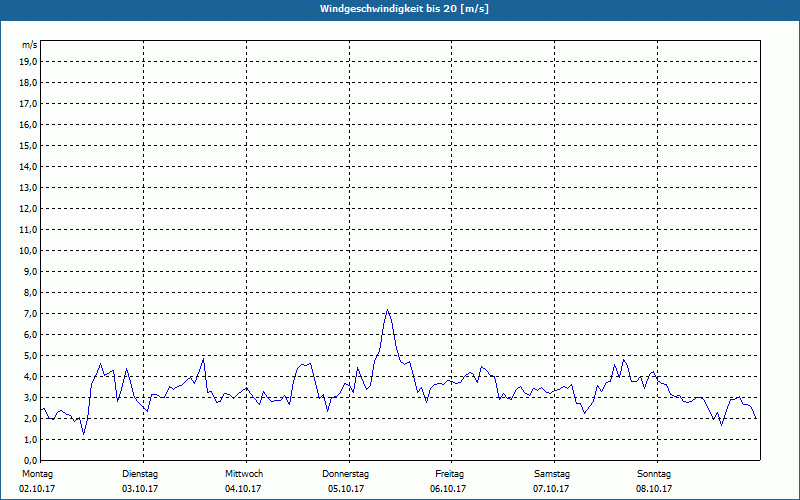Click the 19,0 y-axis label
Image resolution: width=800 pixels, height=500 pixels.
click(29, 62)
